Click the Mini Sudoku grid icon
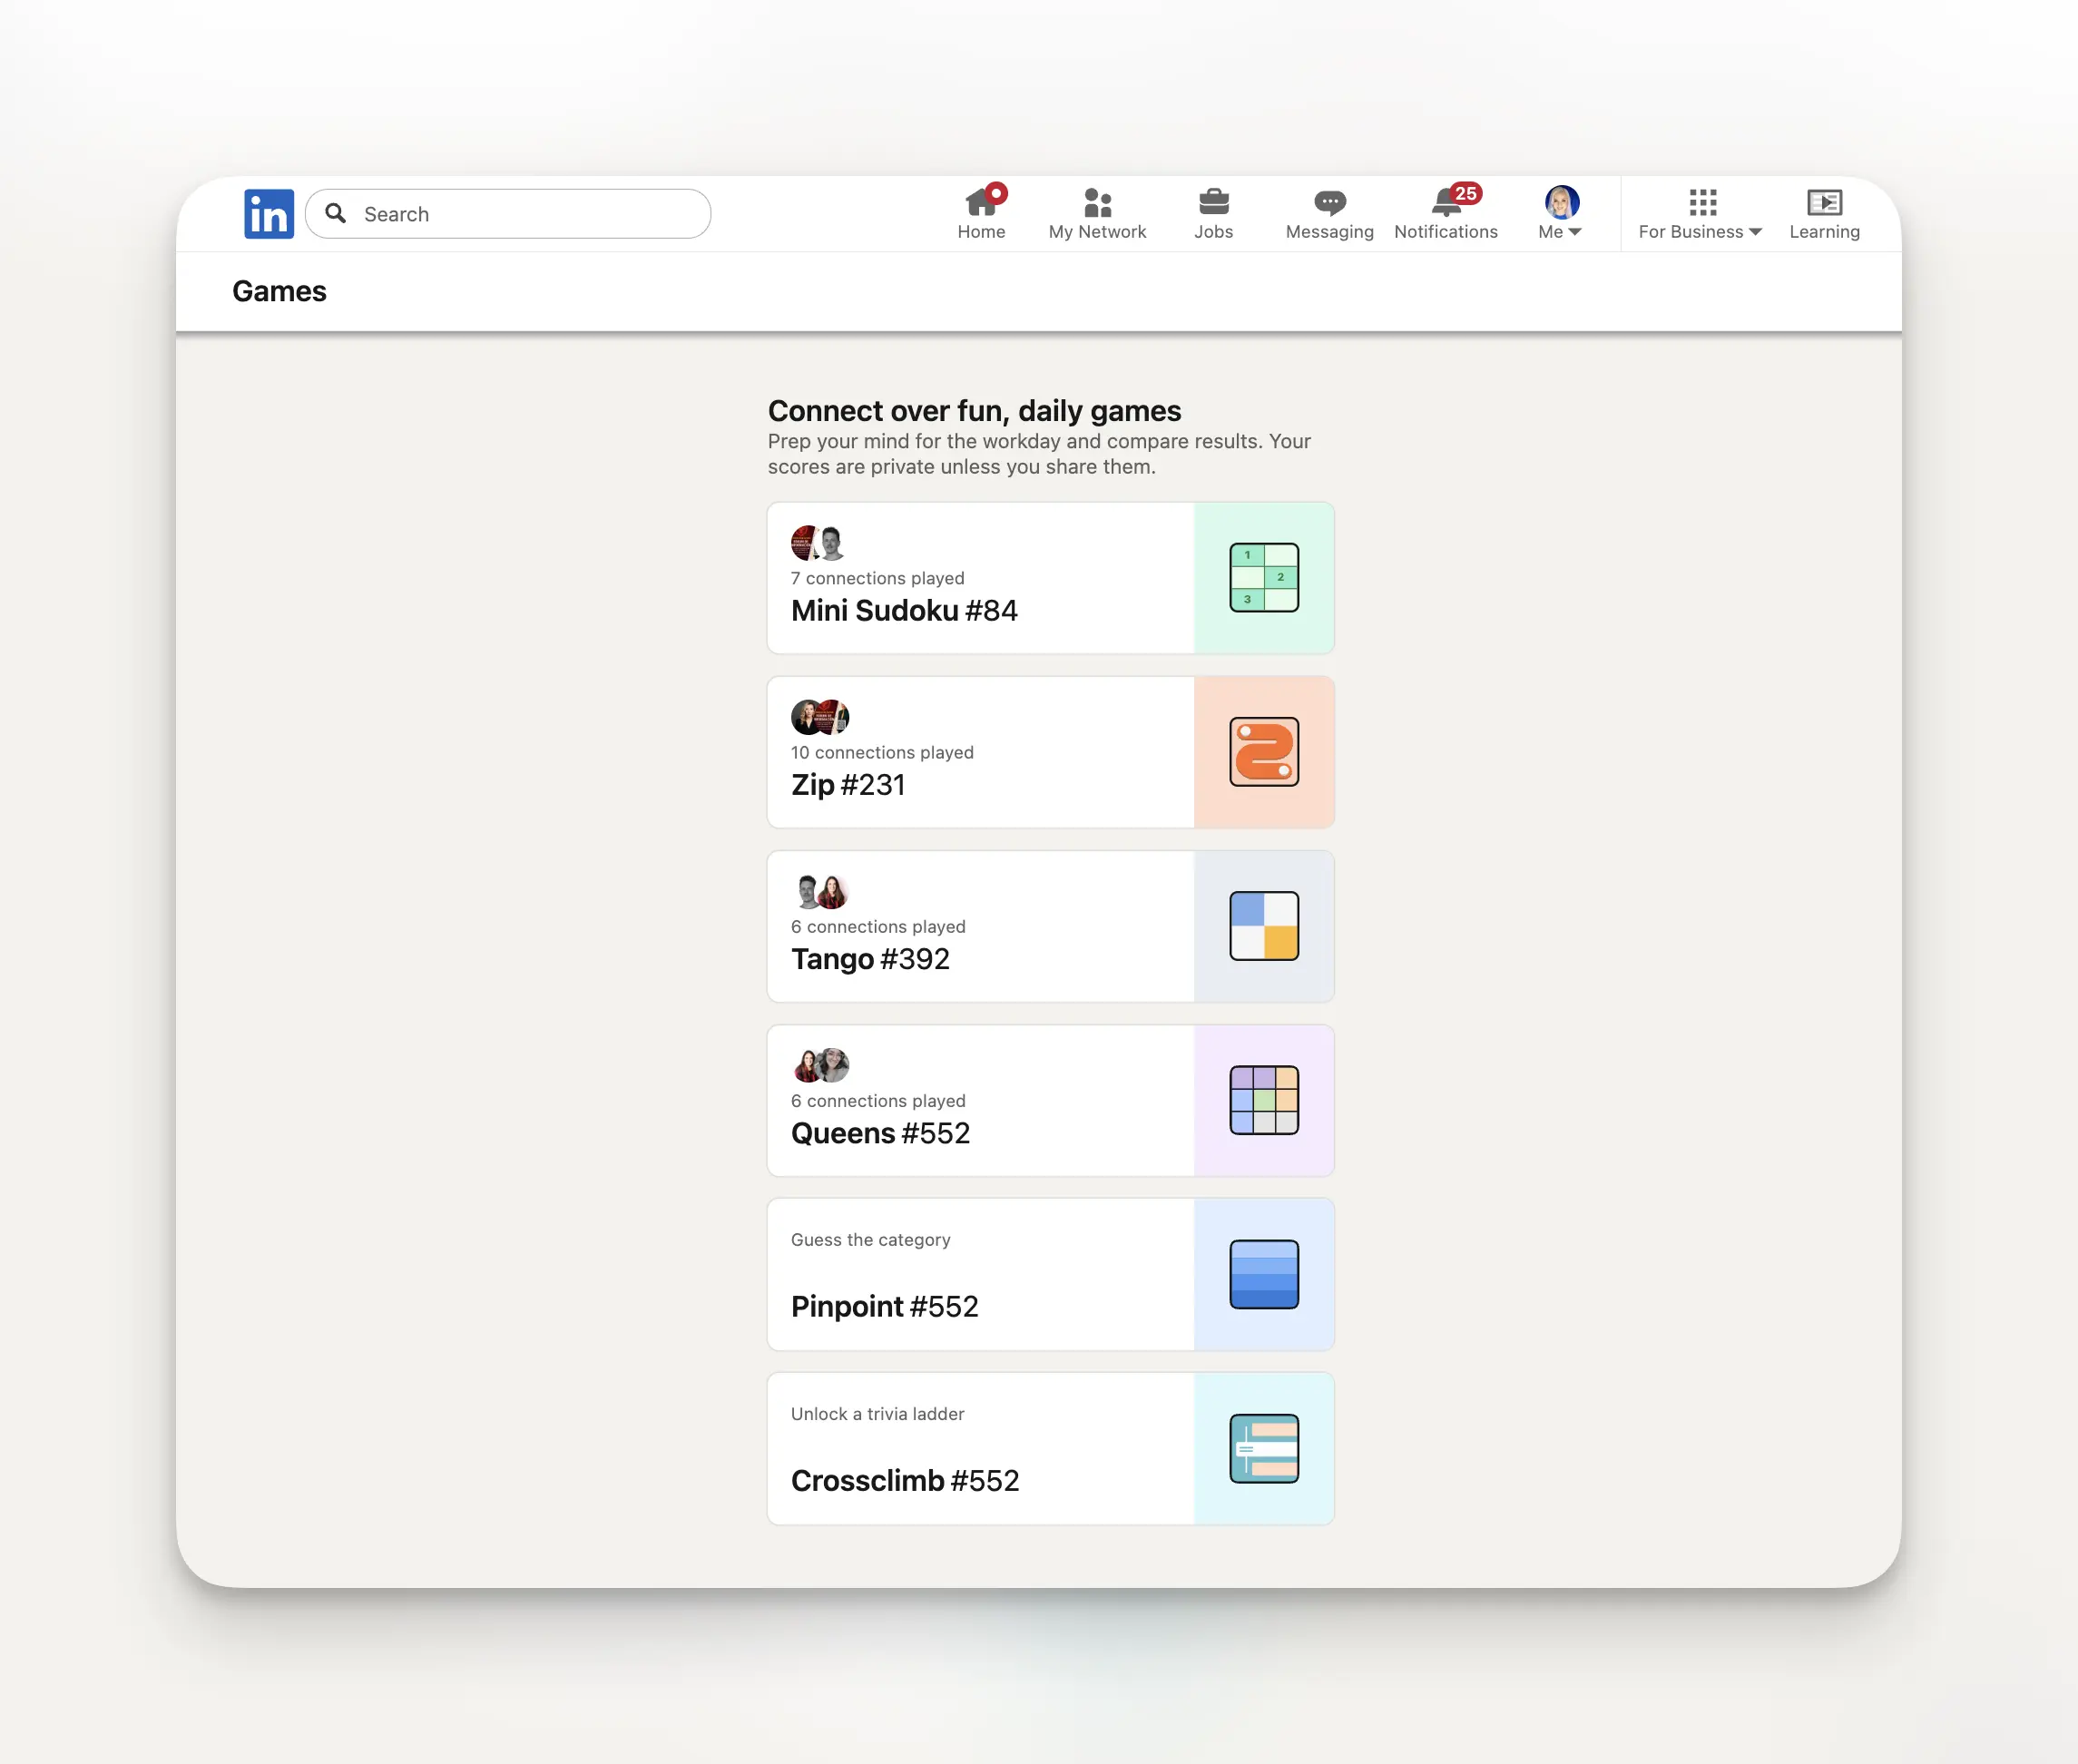 coord(1264,578)
